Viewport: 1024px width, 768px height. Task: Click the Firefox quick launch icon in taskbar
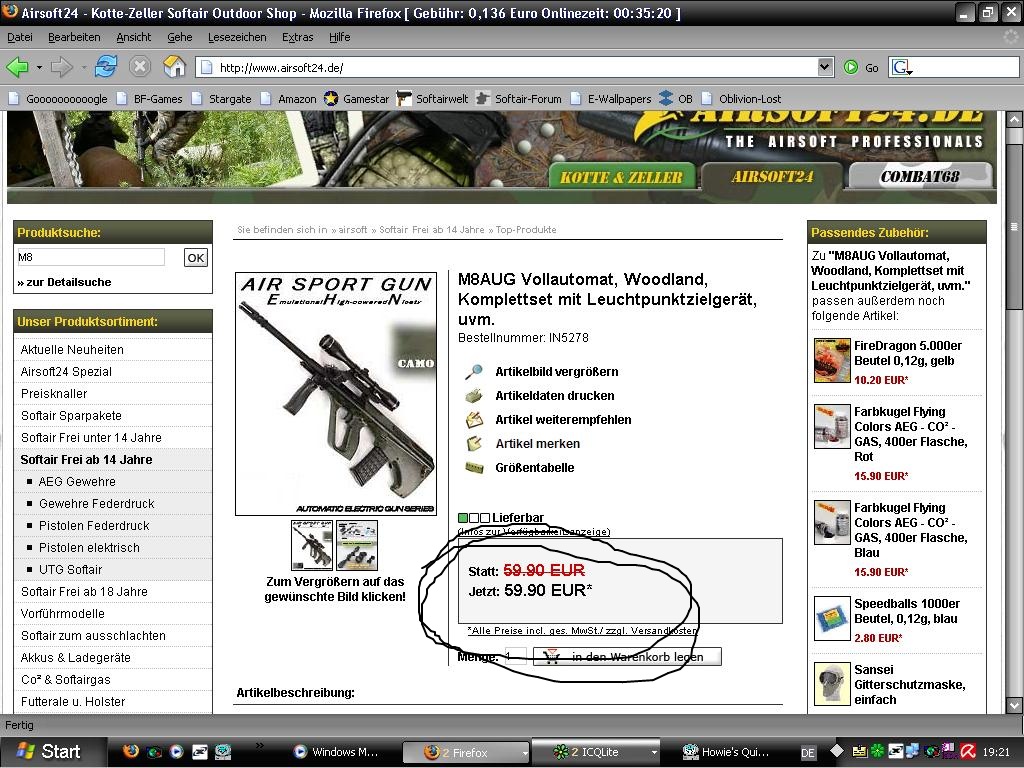pos(131,752)
